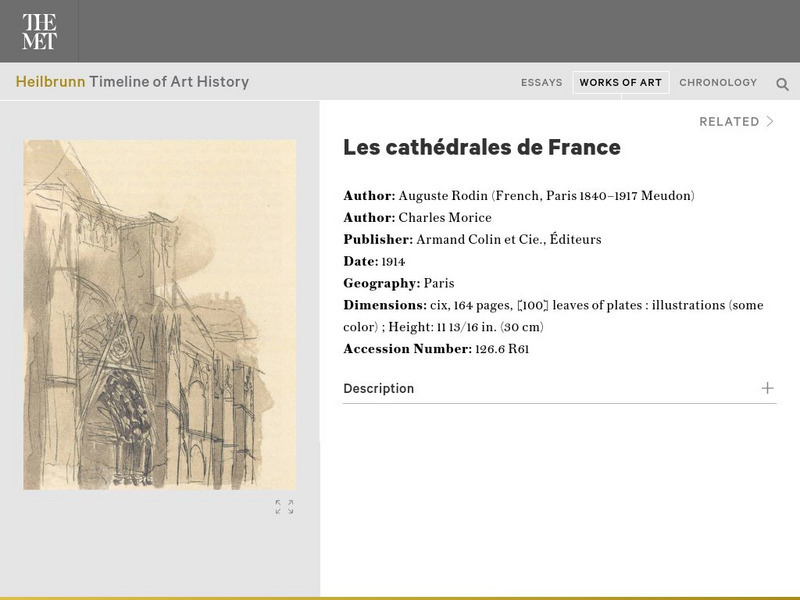800x600 pixels.
Task: Click the fullscreen expand image icon
Action: click(284, 507)
